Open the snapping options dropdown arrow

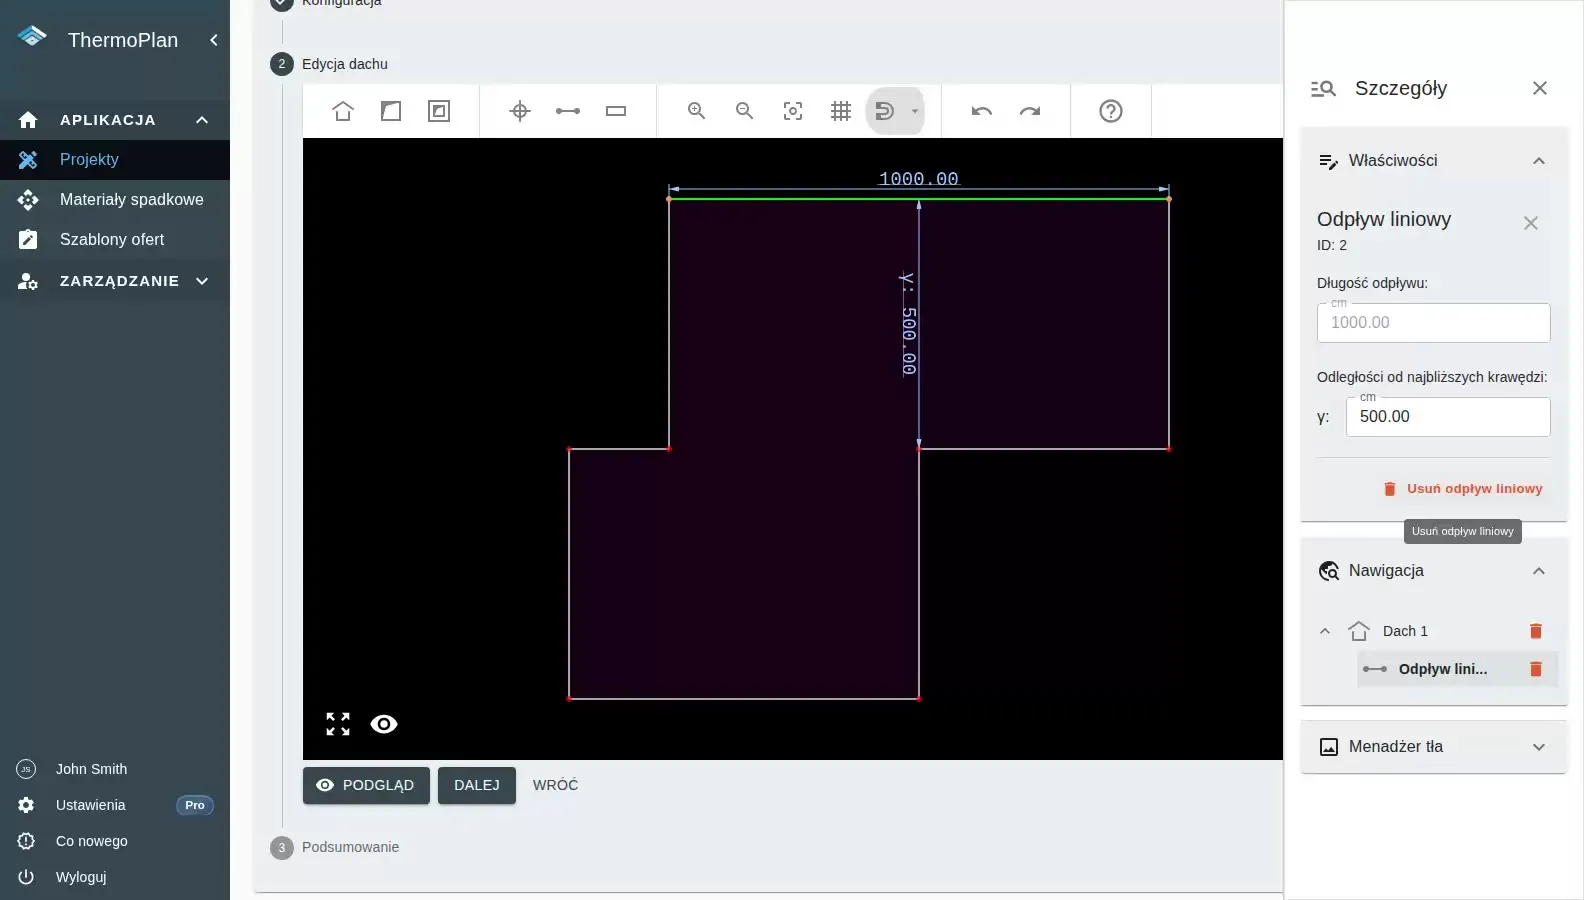coord(915,111)
